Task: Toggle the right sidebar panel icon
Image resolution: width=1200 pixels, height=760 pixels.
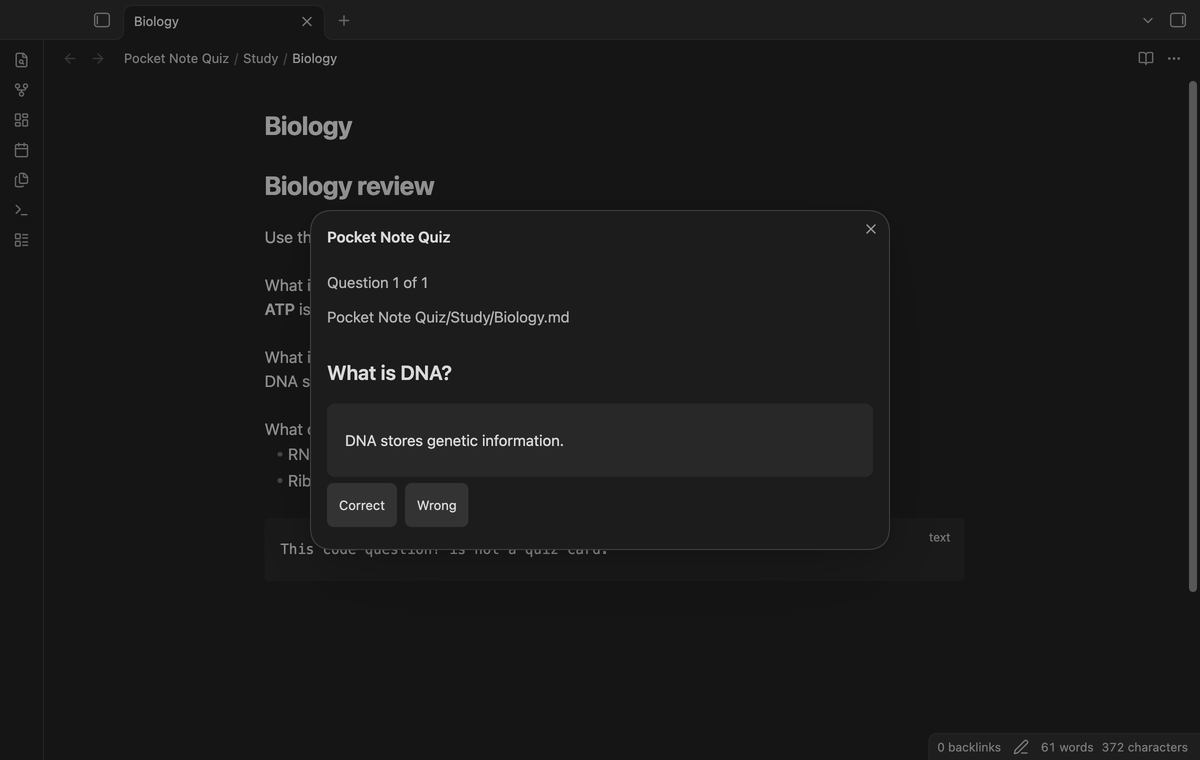Action: tap(1177, 20)
